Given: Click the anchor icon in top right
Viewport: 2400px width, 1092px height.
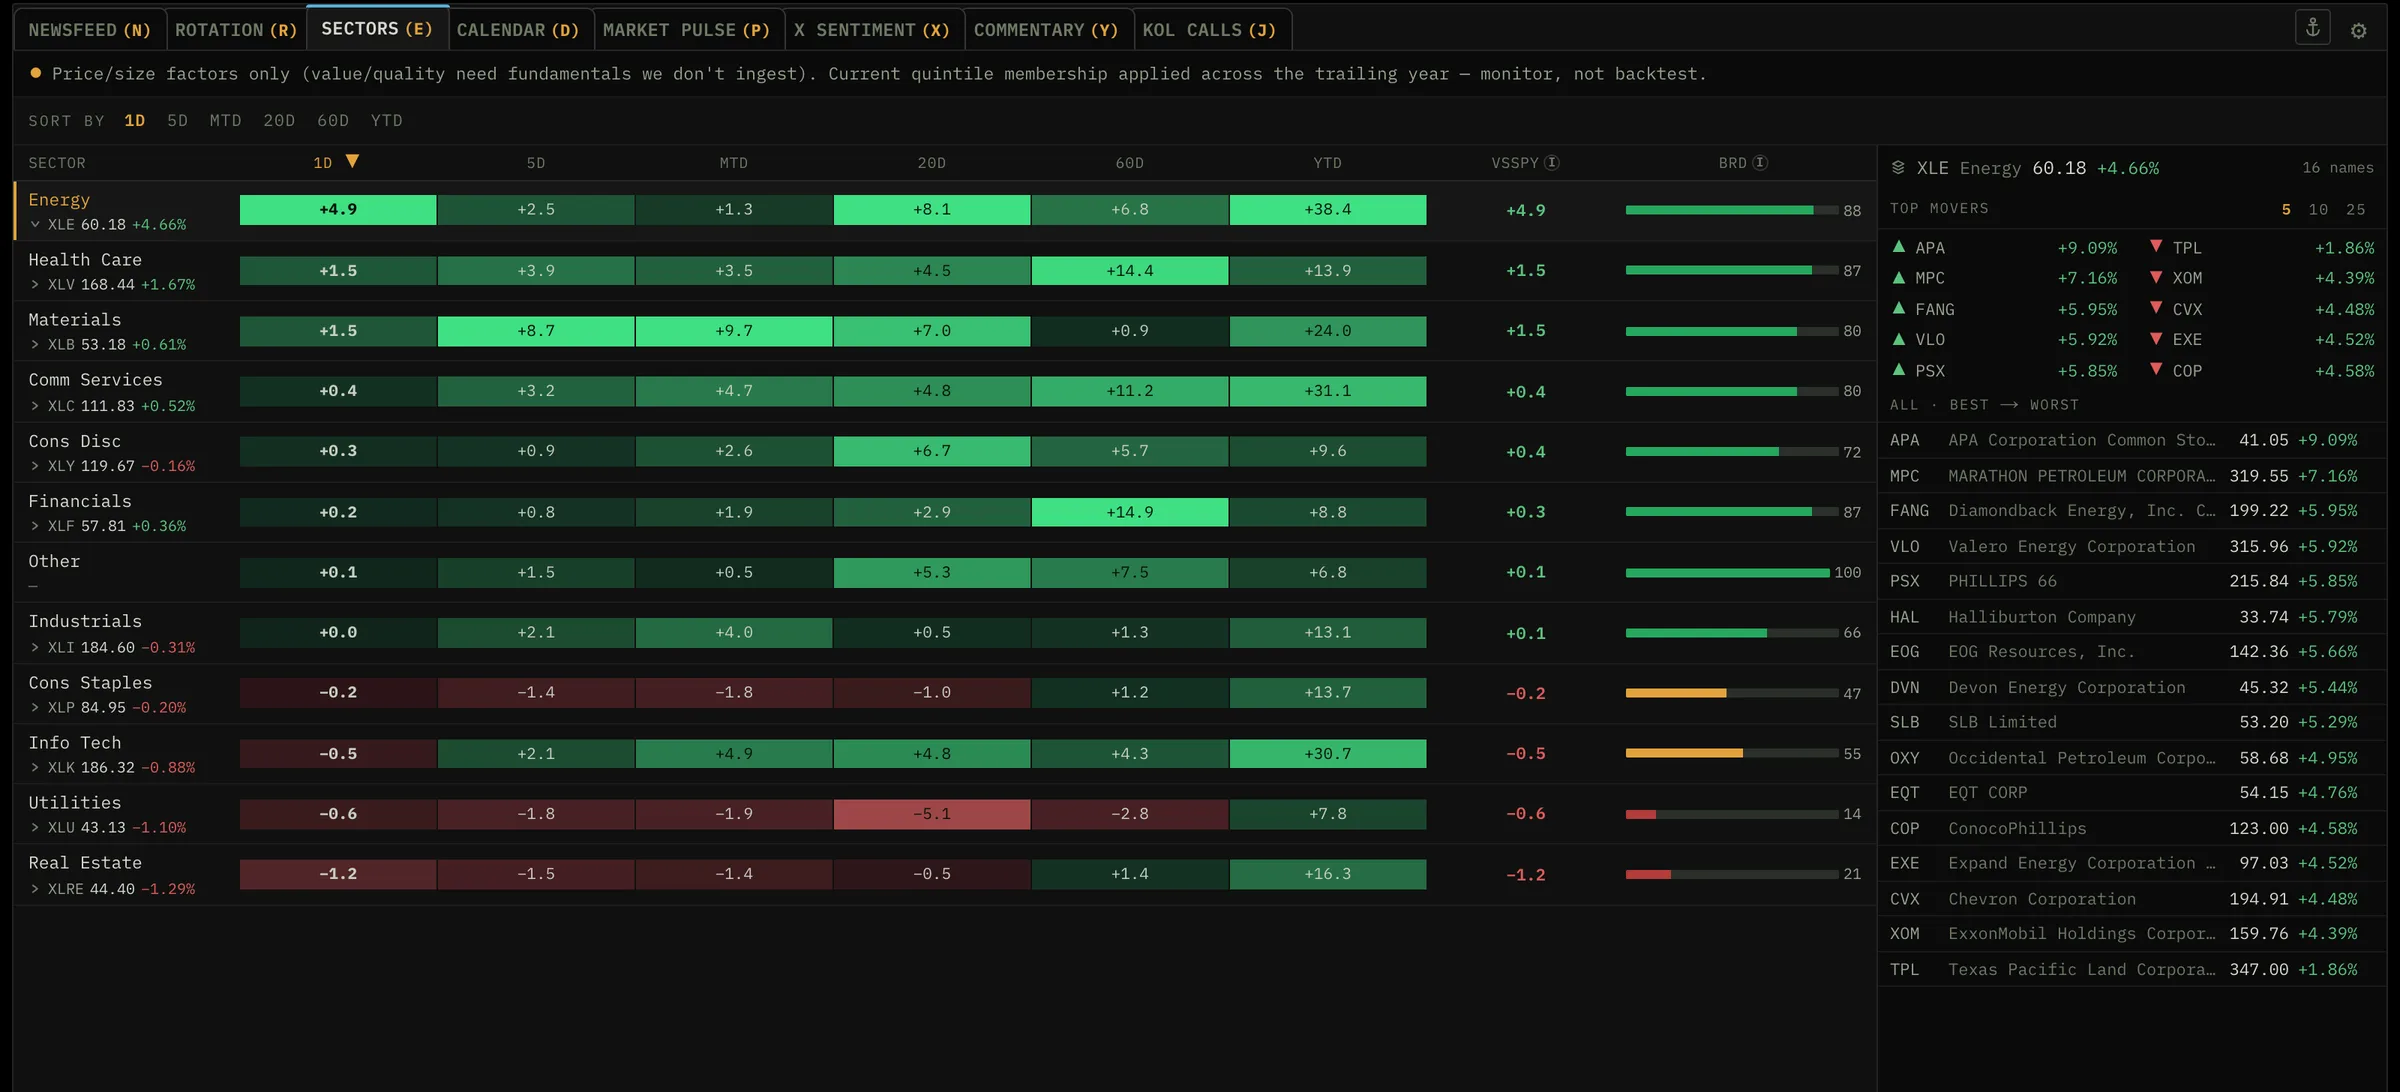Looking at the screenshot, I should point(2312,28).
